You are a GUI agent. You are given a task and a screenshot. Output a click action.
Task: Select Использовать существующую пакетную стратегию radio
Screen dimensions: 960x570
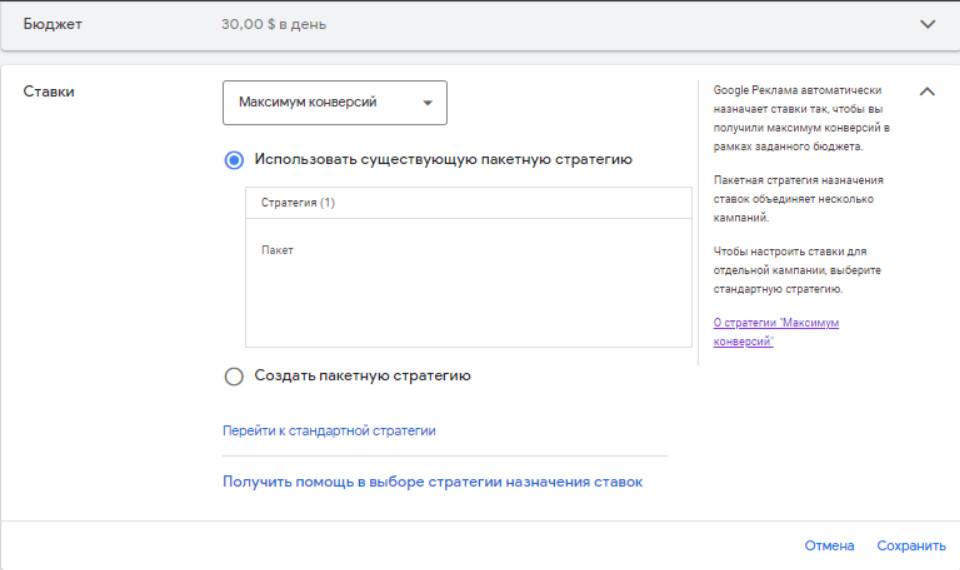(234, 159)
